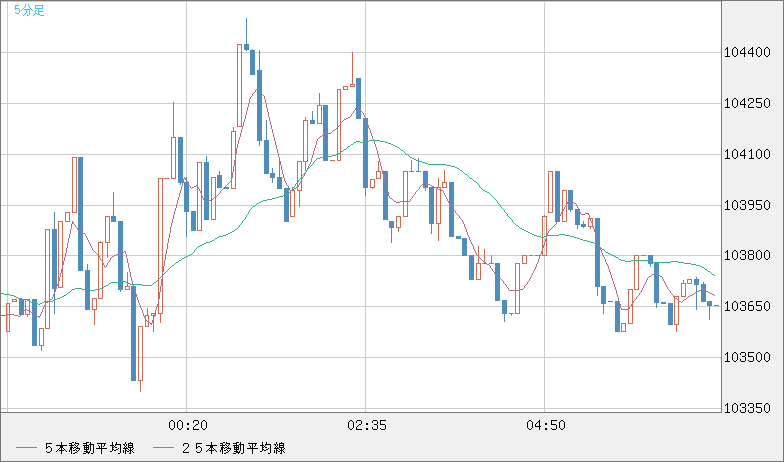Select the 103500 price axis label
Viewport: 784px width, 462px height.
[x=747, y=358]
